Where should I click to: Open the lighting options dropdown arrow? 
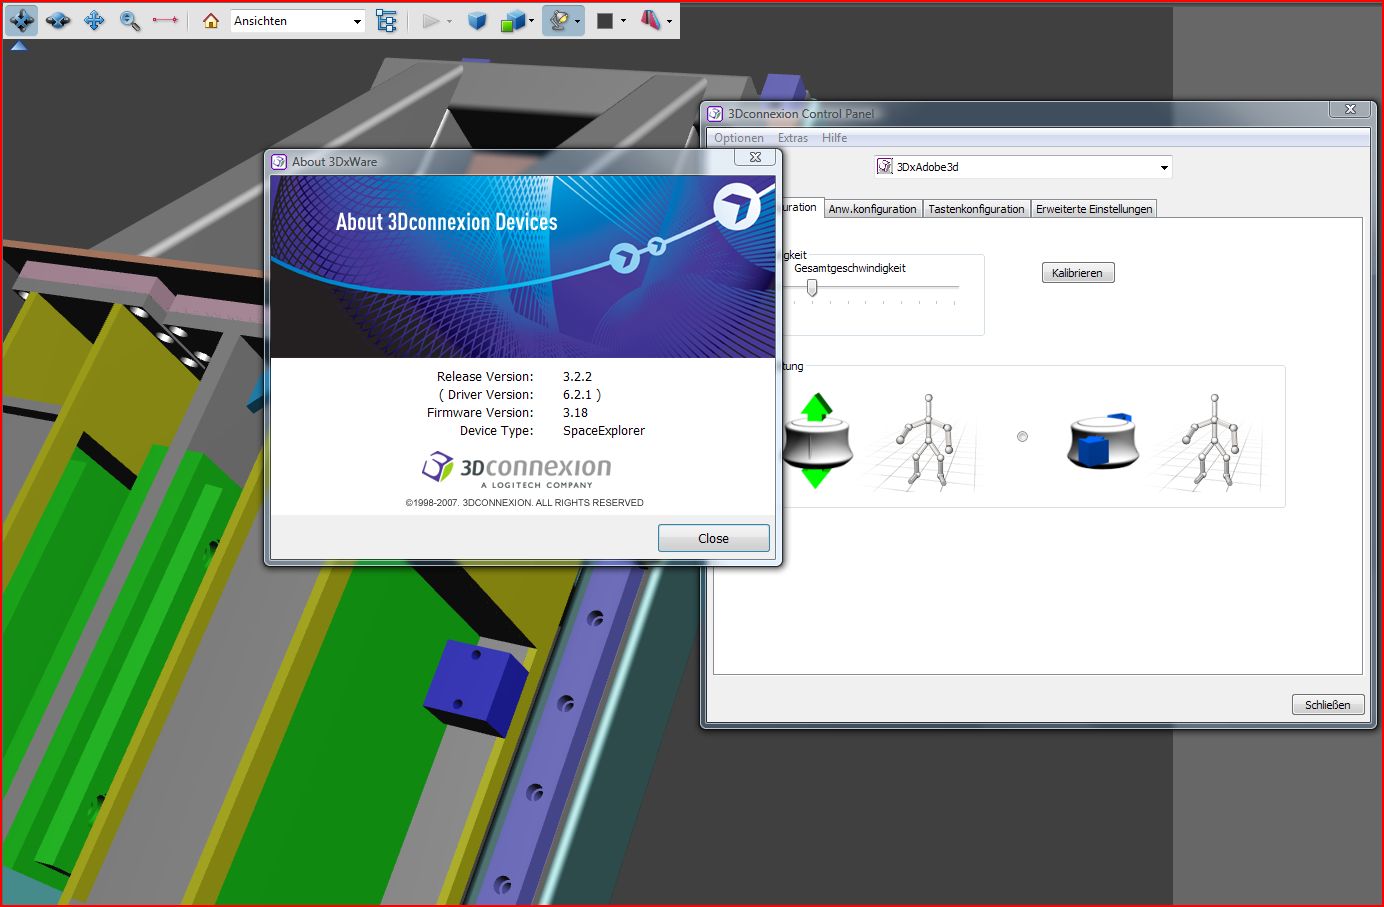pos(577,21)
